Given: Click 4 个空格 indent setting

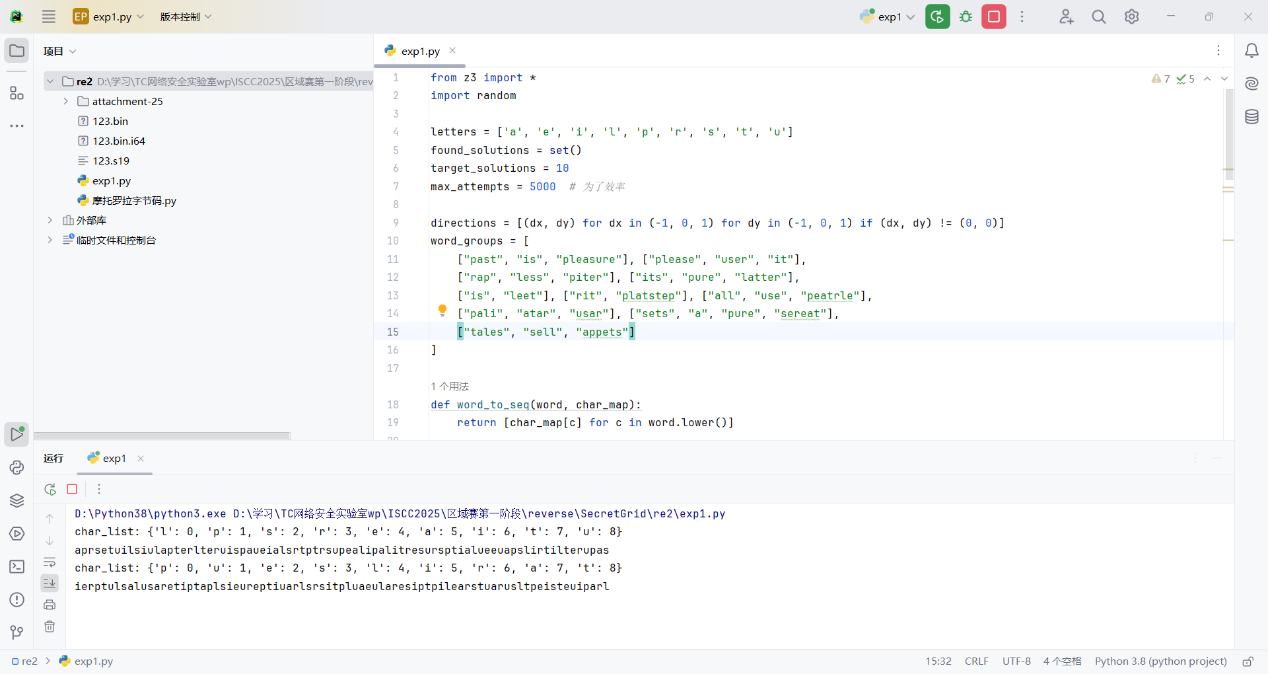Looking at the screenshot, I should [1062, 661].
